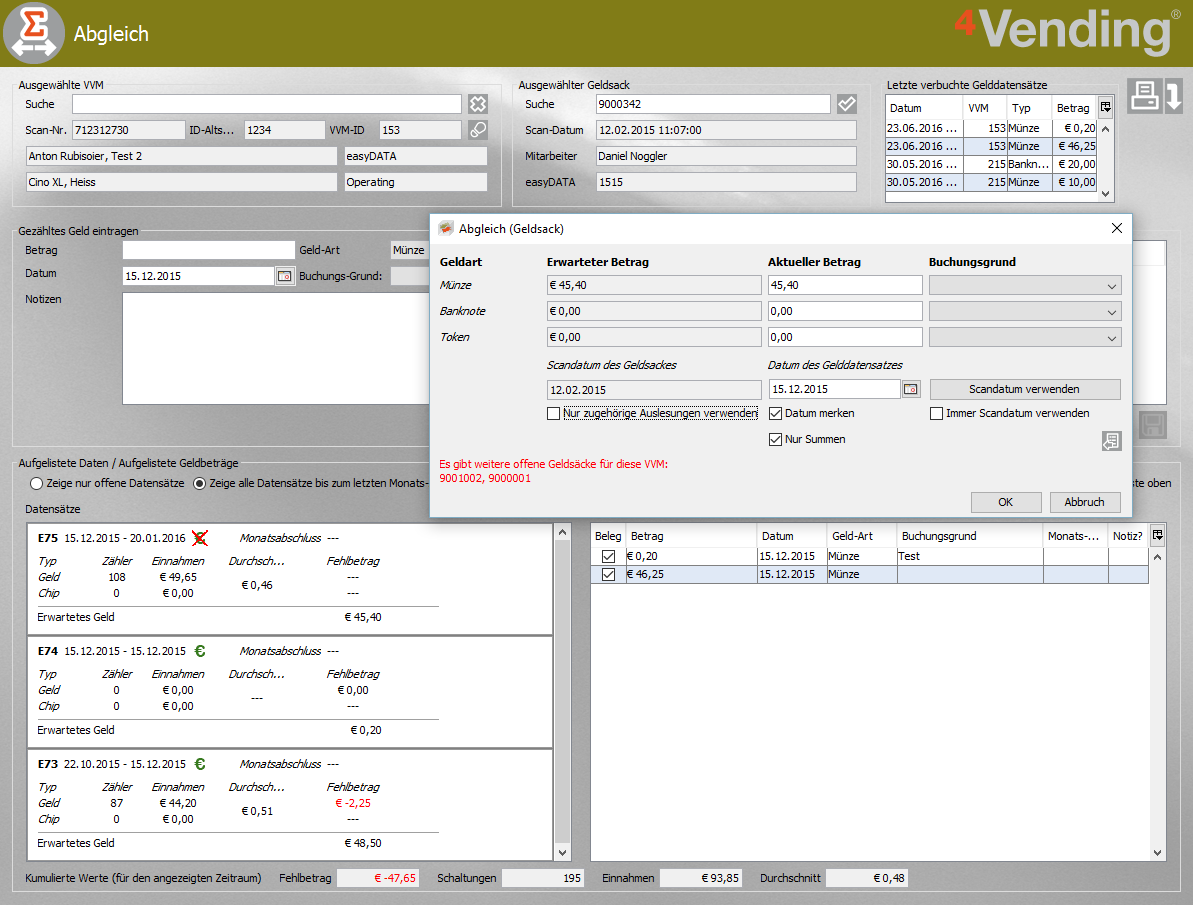Click cumulative Einnahmen value € 93,85
This screenshot has height=905, width=1193.
click(700, 878)
